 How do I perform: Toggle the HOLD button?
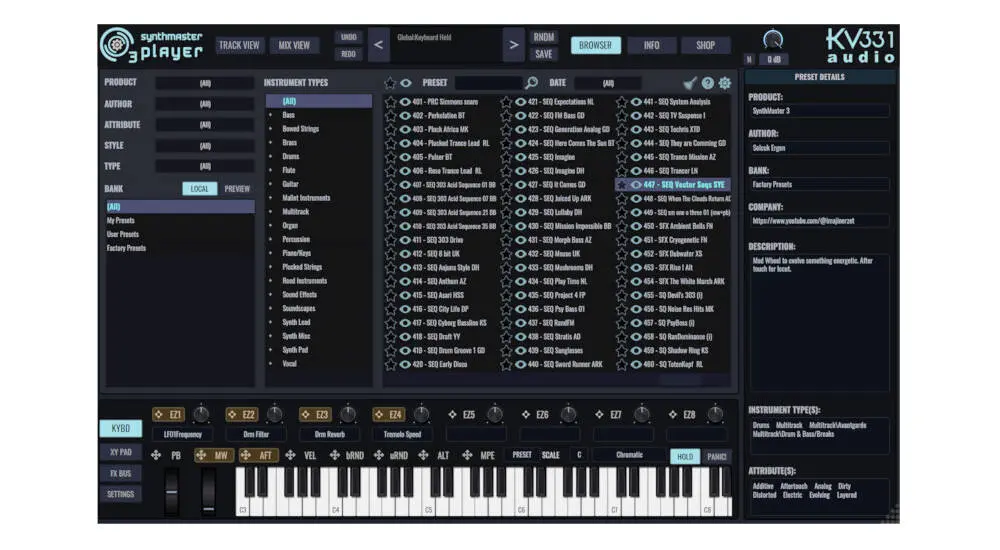click(x=684, y=456)
